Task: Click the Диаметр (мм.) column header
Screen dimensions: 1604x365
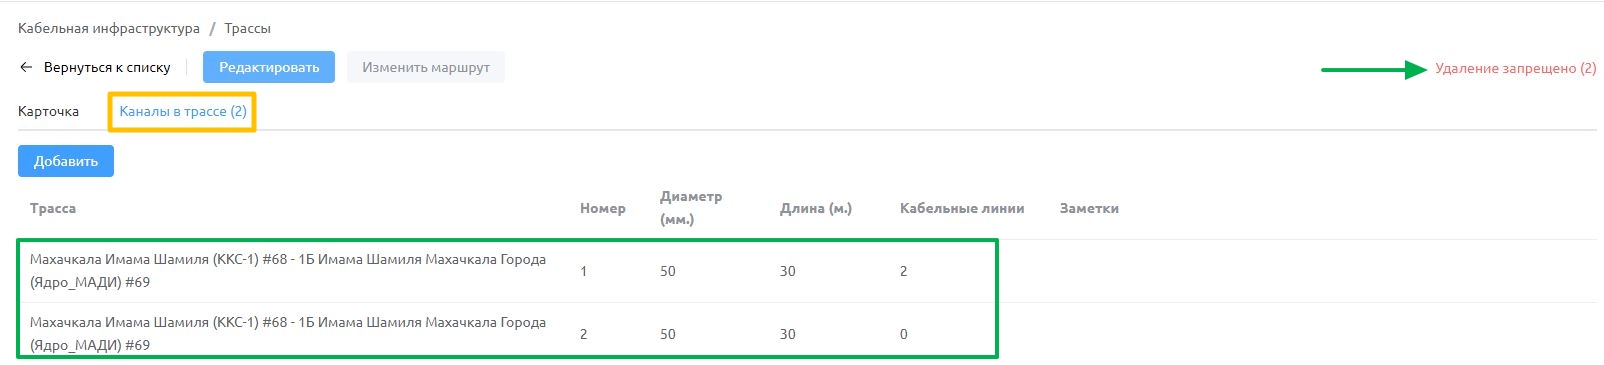Action: [691, 208]
